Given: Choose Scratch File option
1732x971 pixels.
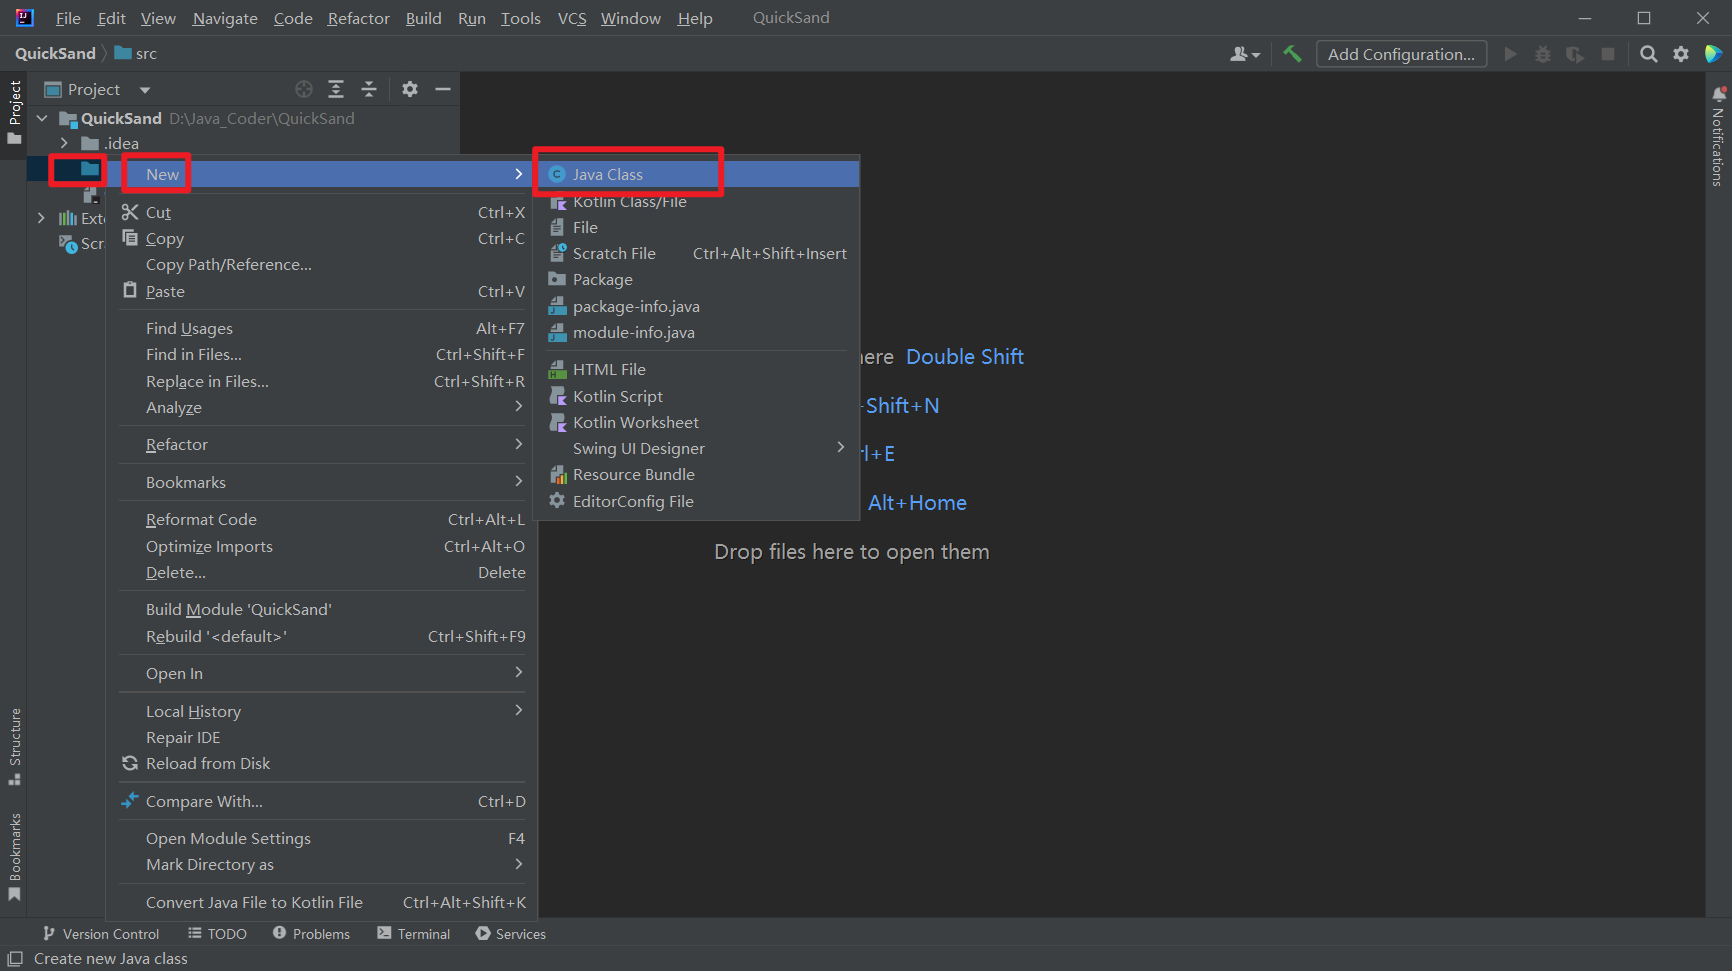Looking at the screenshot, I should [697, 253].
